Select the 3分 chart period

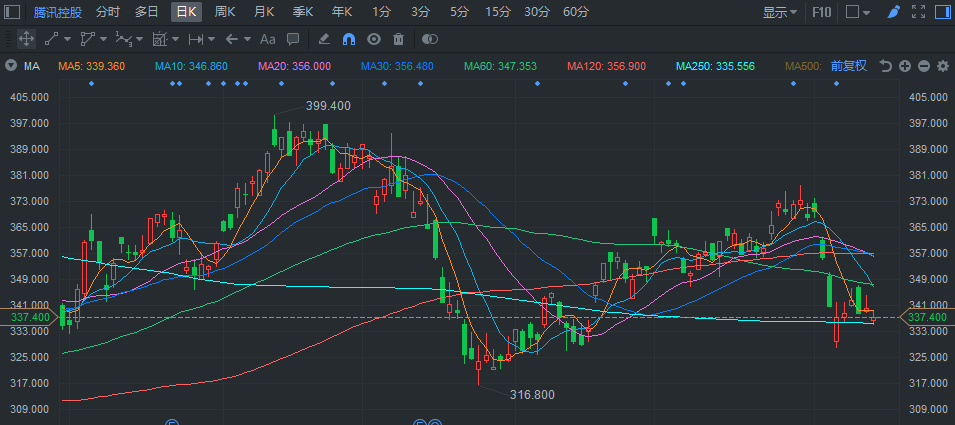point(420,12)
